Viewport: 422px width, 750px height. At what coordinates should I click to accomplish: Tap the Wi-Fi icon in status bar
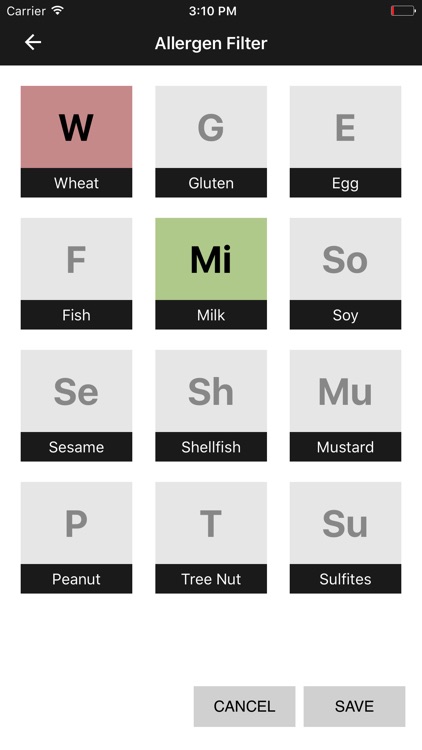click(x=58, y=10)
